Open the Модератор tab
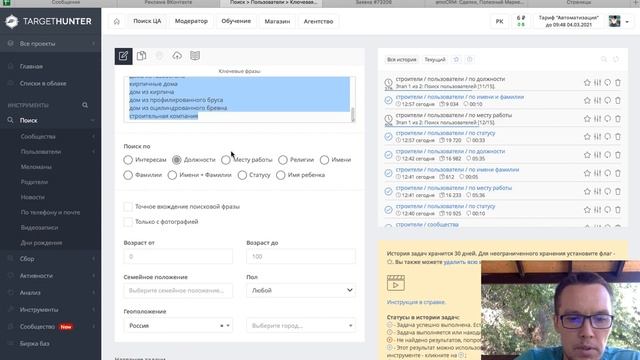This screenshot has height=360, width=640. pos(191,21)
